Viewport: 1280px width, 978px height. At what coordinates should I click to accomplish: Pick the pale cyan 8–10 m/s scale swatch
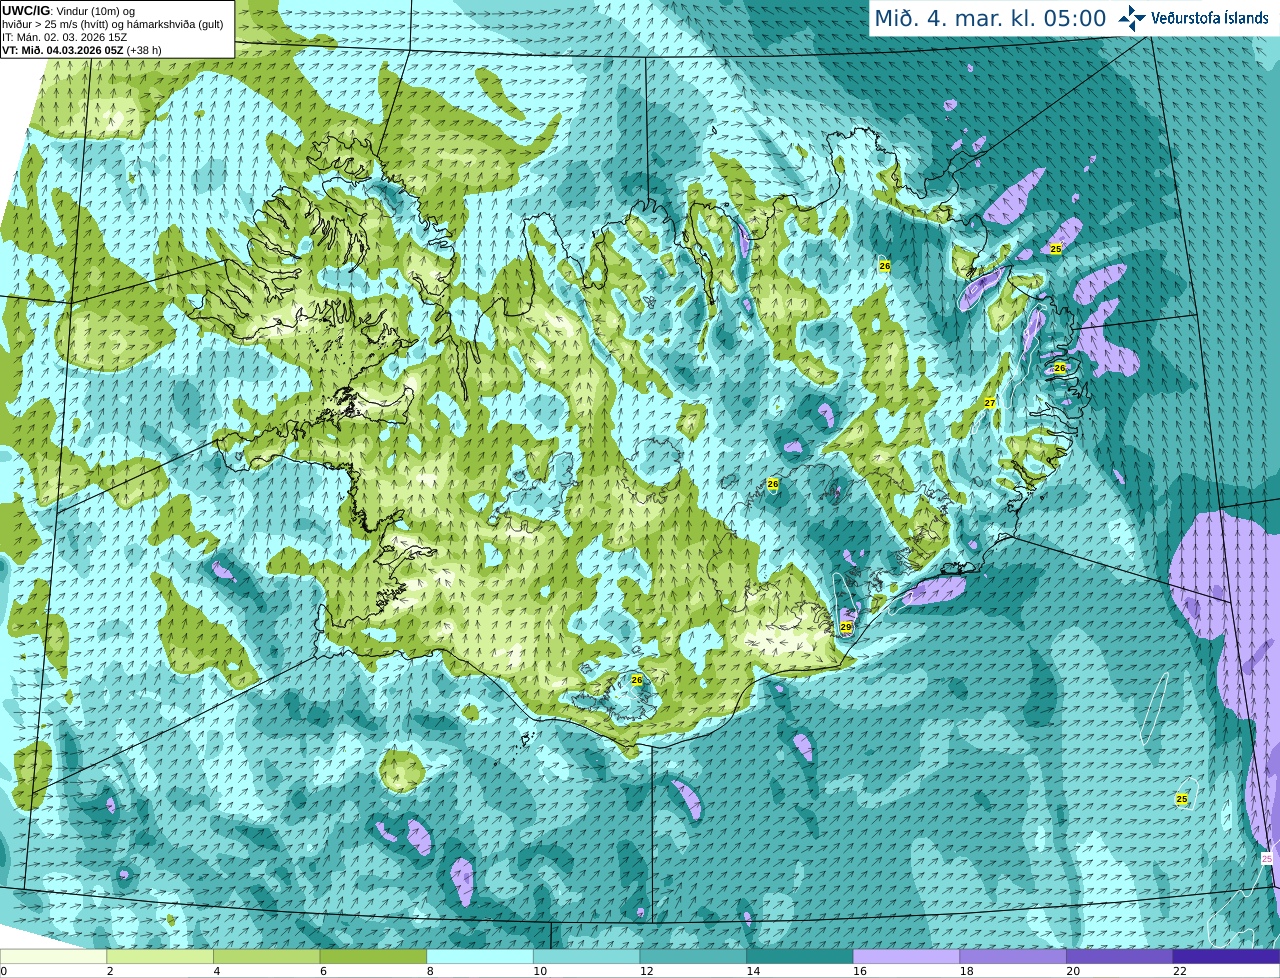tap(480, 957)
